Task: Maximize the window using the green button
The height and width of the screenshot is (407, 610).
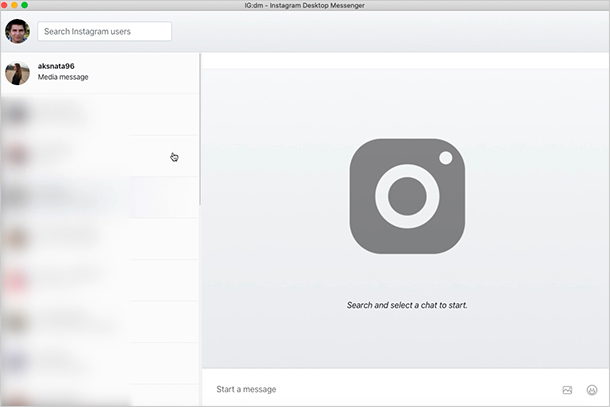Action: tap(24, 5)
